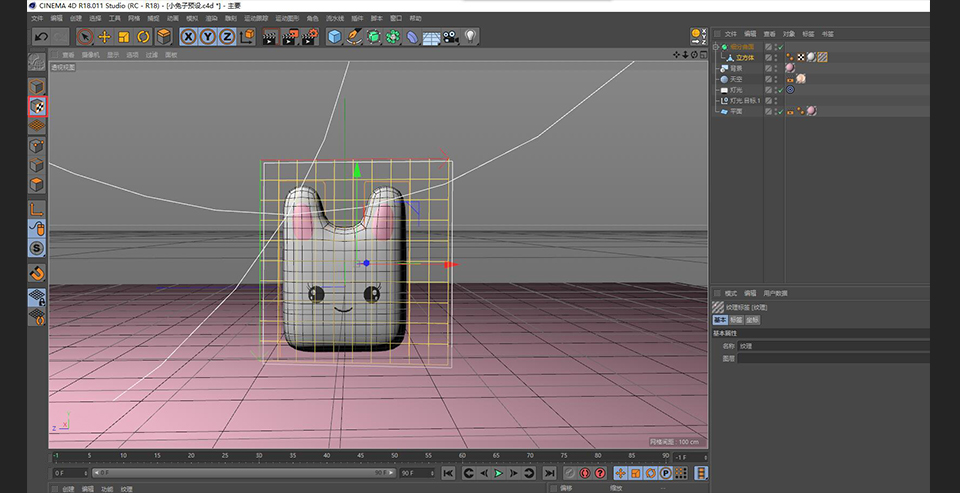Toggle the Y axis lock
The height and width of the screenshot is (493, 960).
(x=208, y=37)
